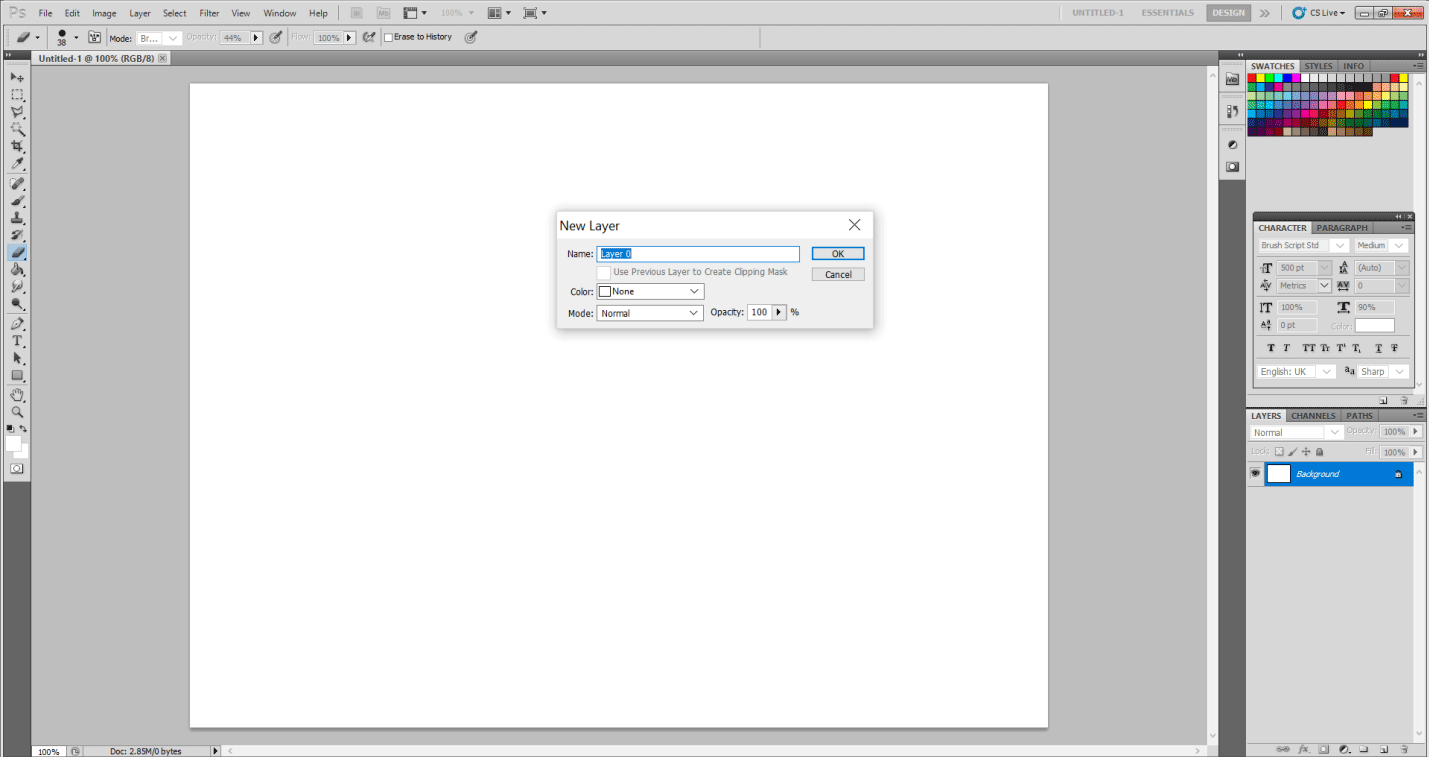This screenshot has width=1429, height=757.
Task: Open the Brush Preset picker dropdown
Action: [x=75, y=37]
